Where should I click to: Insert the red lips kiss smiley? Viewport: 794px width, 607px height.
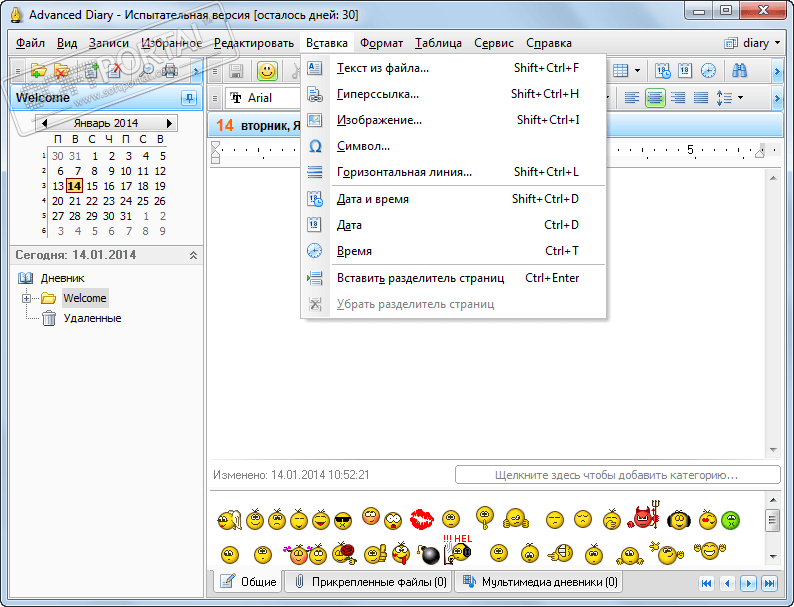[421, 519]
